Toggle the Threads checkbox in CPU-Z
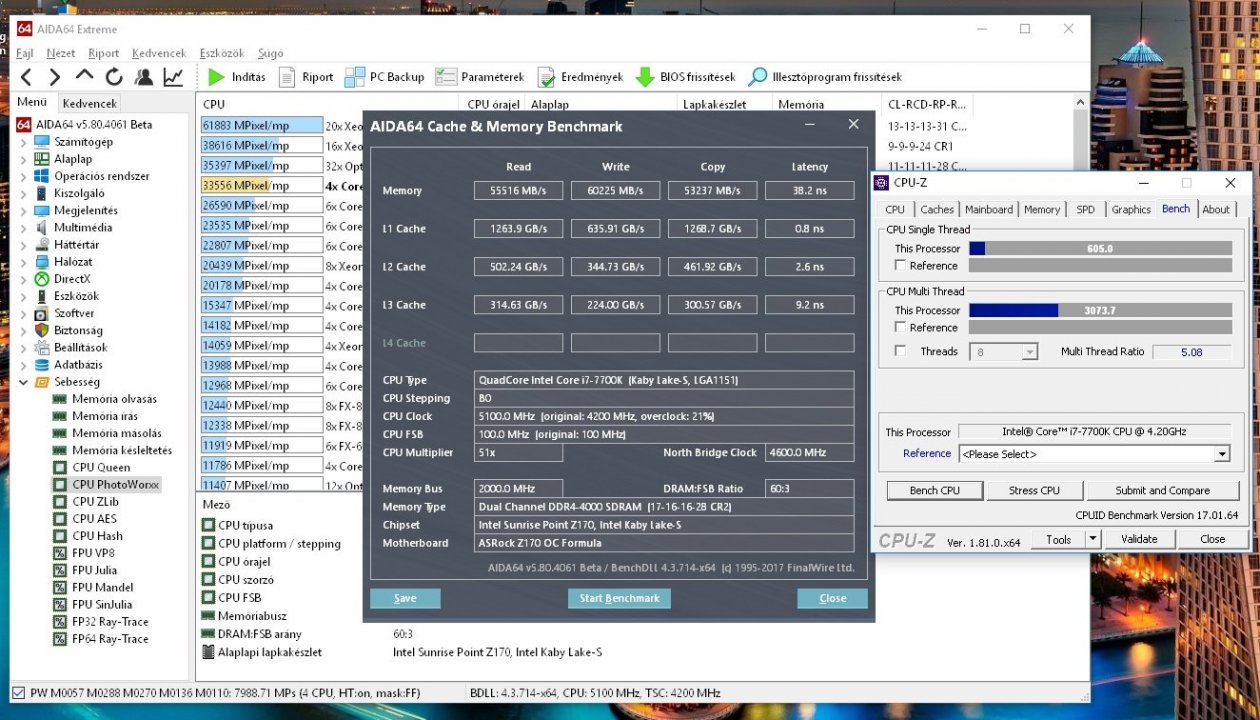Image resolution: width=1260 pixels, height=720 pixels. [900, 351]
